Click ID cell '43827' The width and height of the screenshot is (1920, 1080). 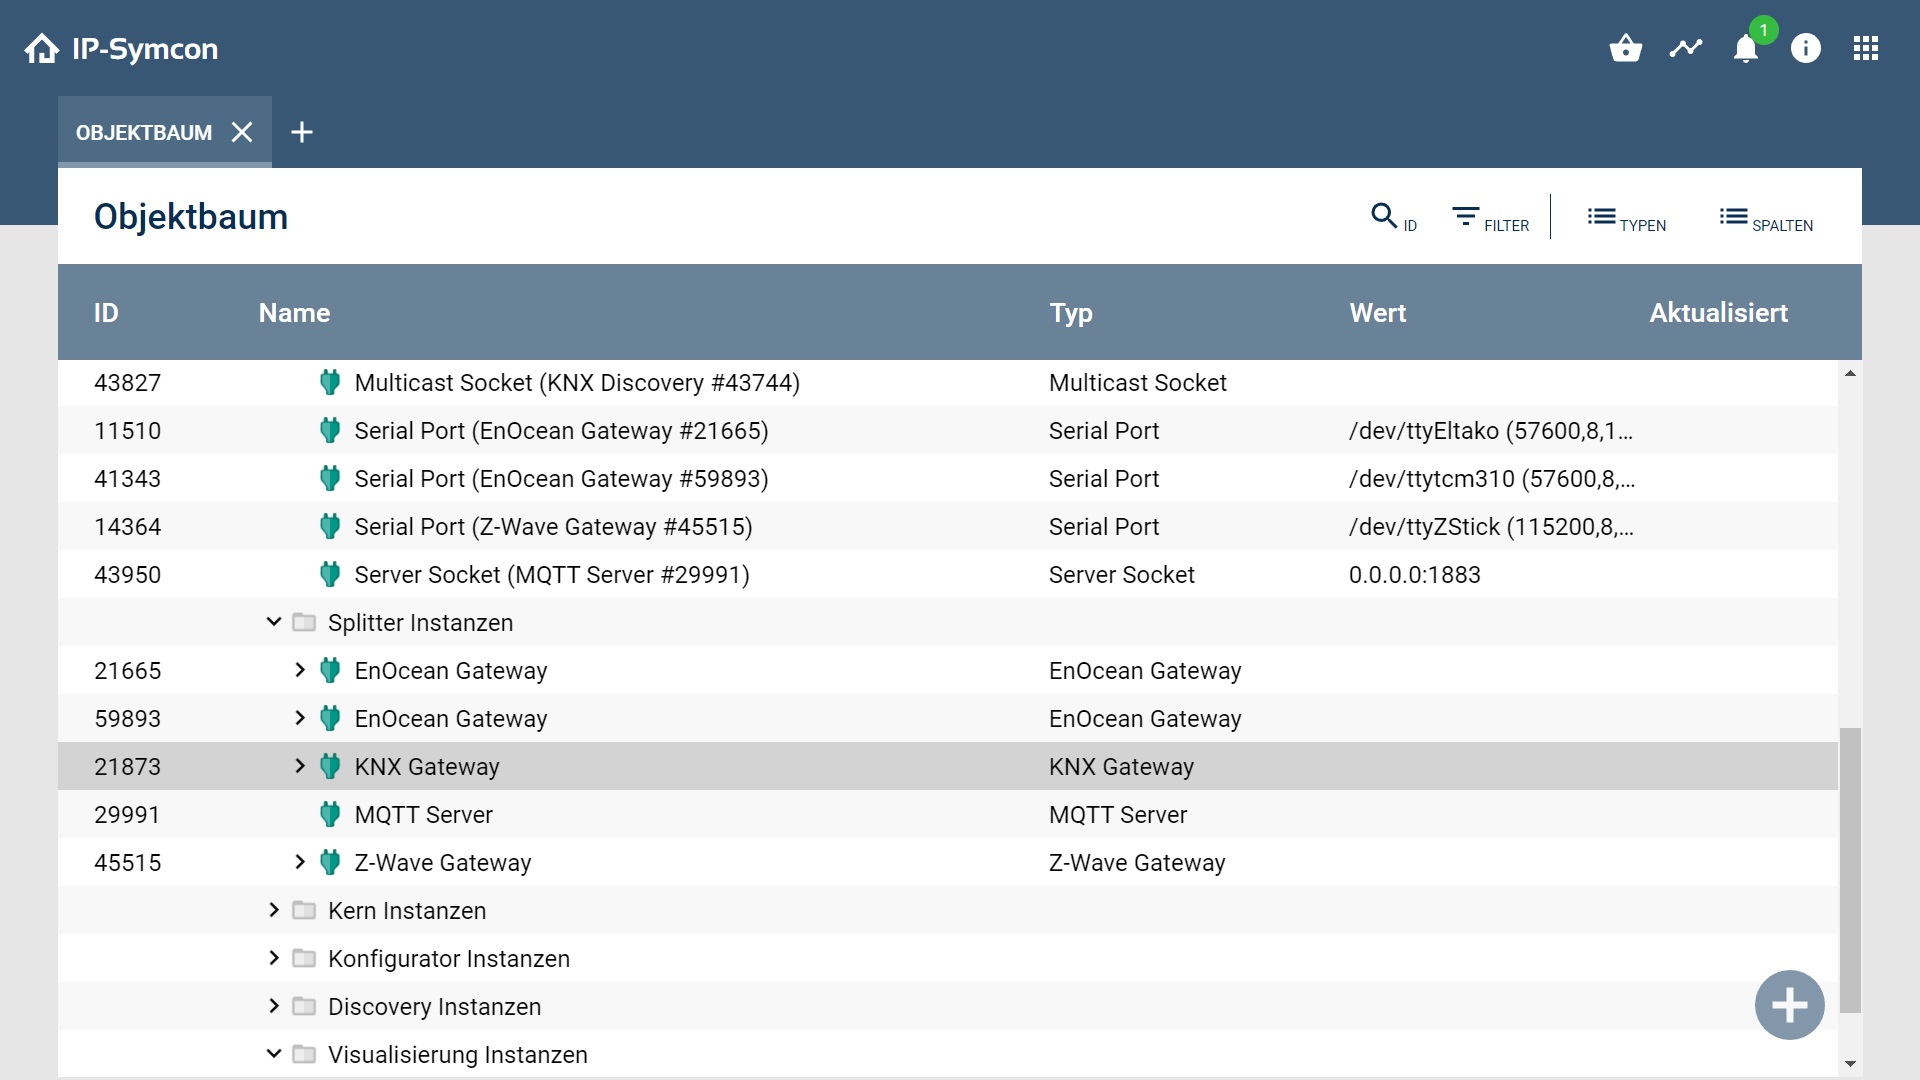click(127, 383)
